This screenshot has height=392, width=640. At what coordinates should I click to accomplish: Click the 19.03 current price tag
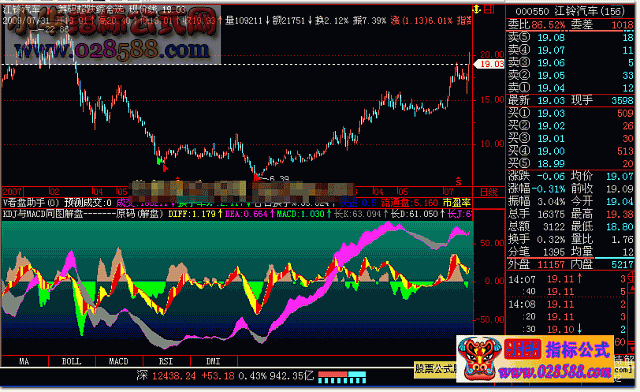pyautogui.click(x=489, y=64)
